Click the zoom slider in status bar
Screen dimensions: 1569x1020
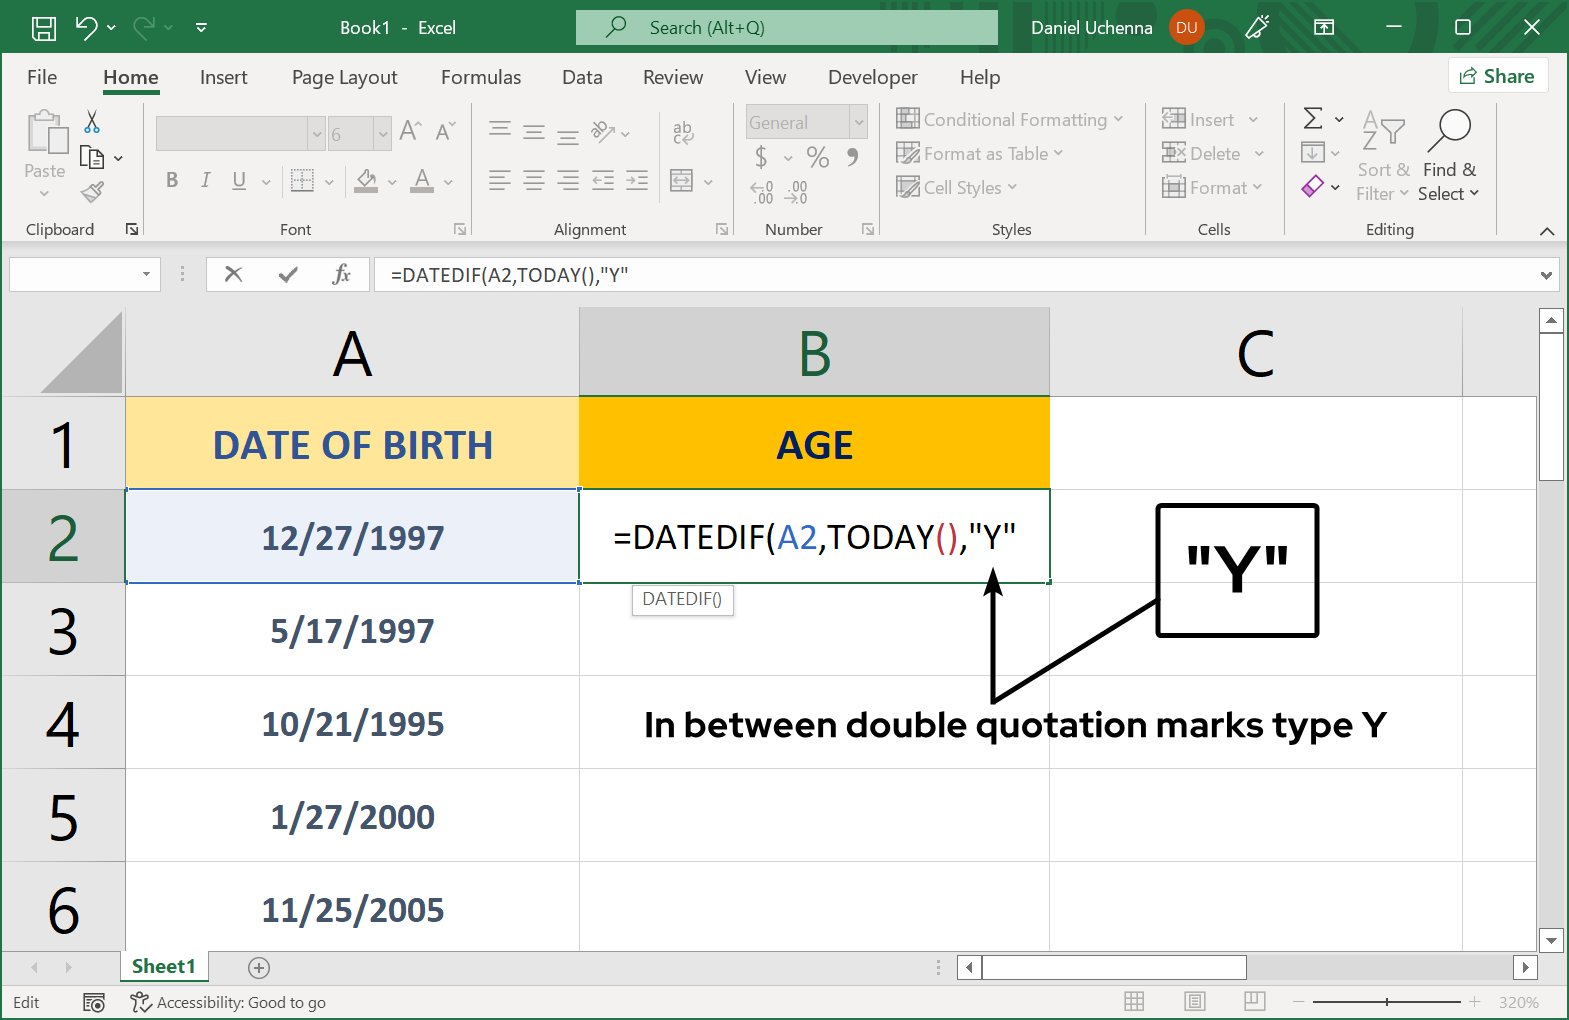click(x=1386, y=1002)
